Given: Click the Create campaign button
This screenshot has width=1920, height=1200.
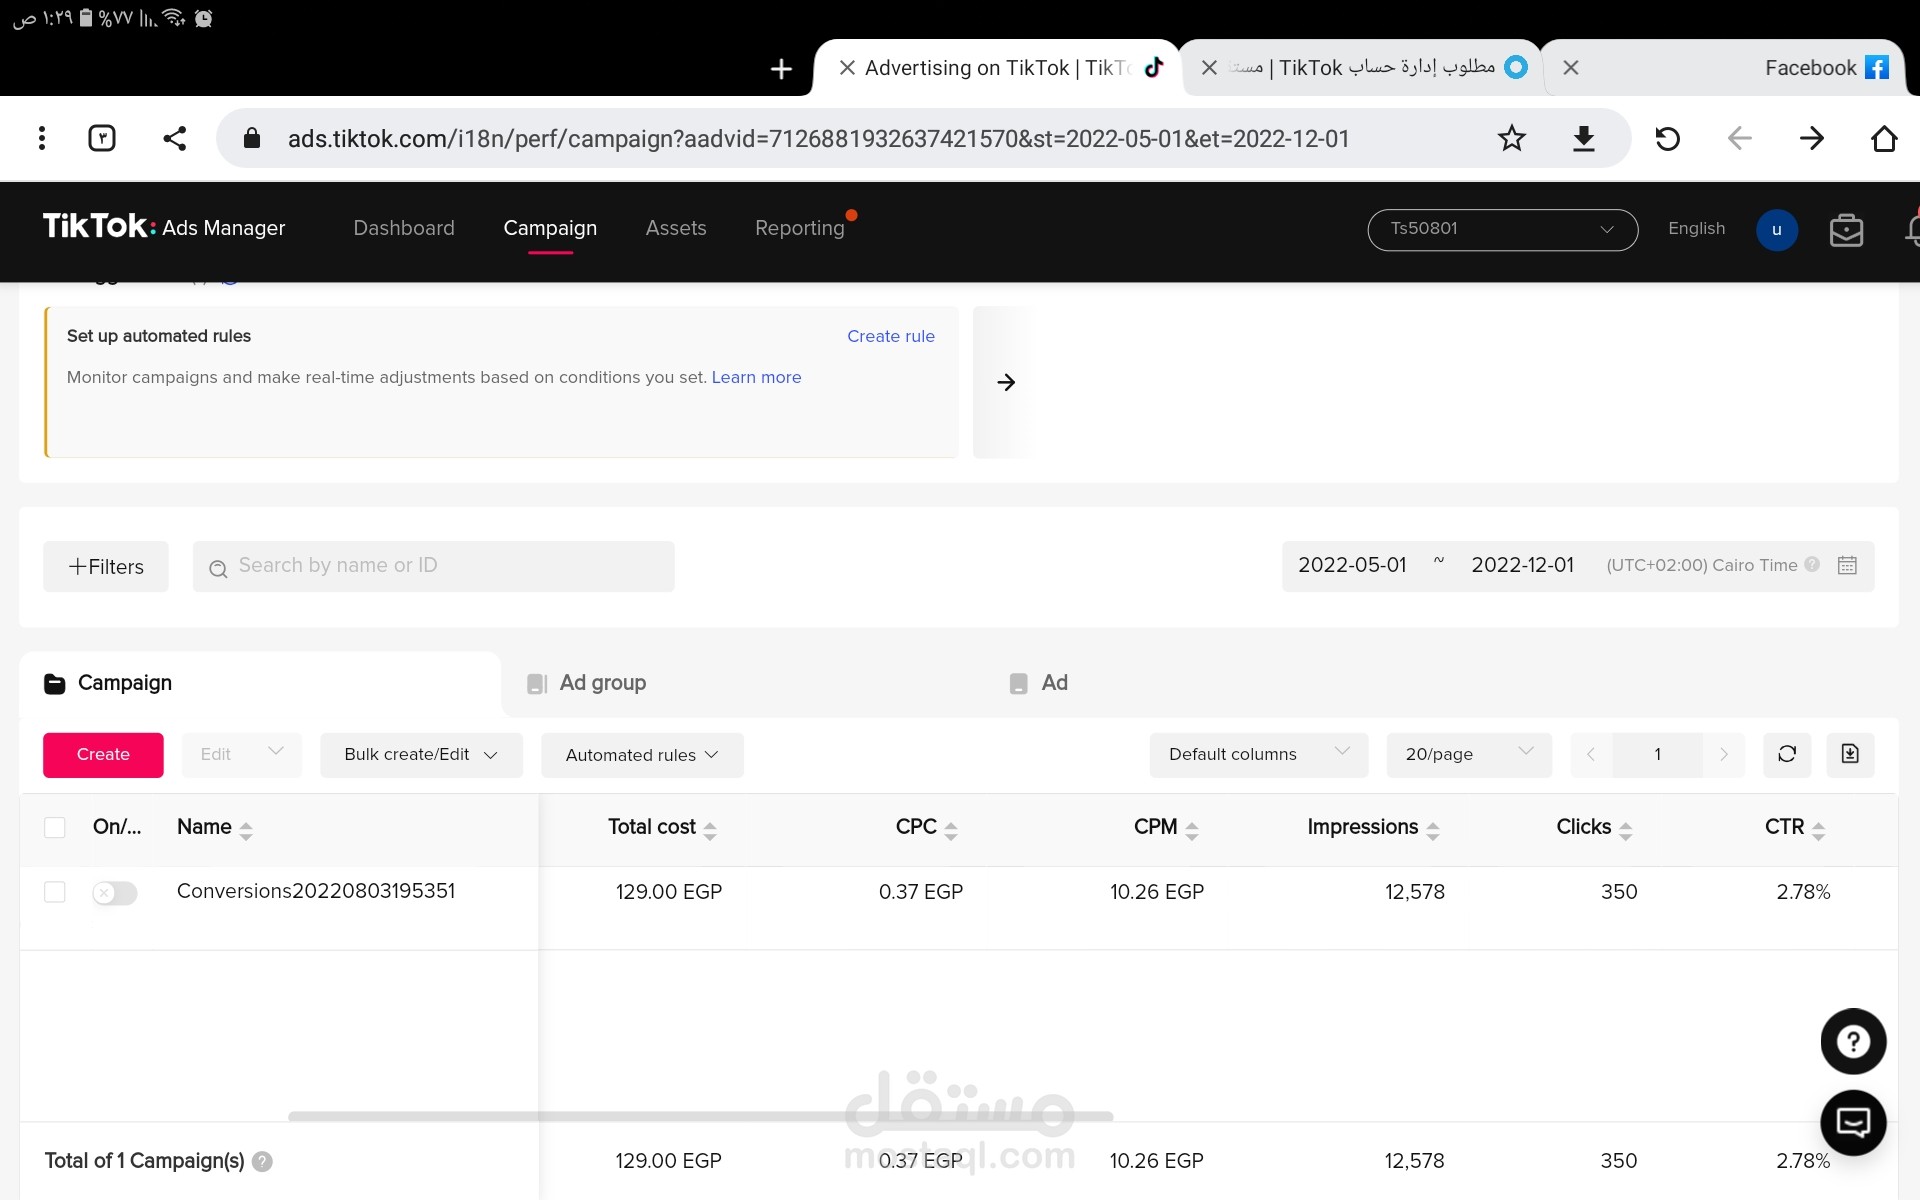Looking at the screenshot, I should [102, 753].
